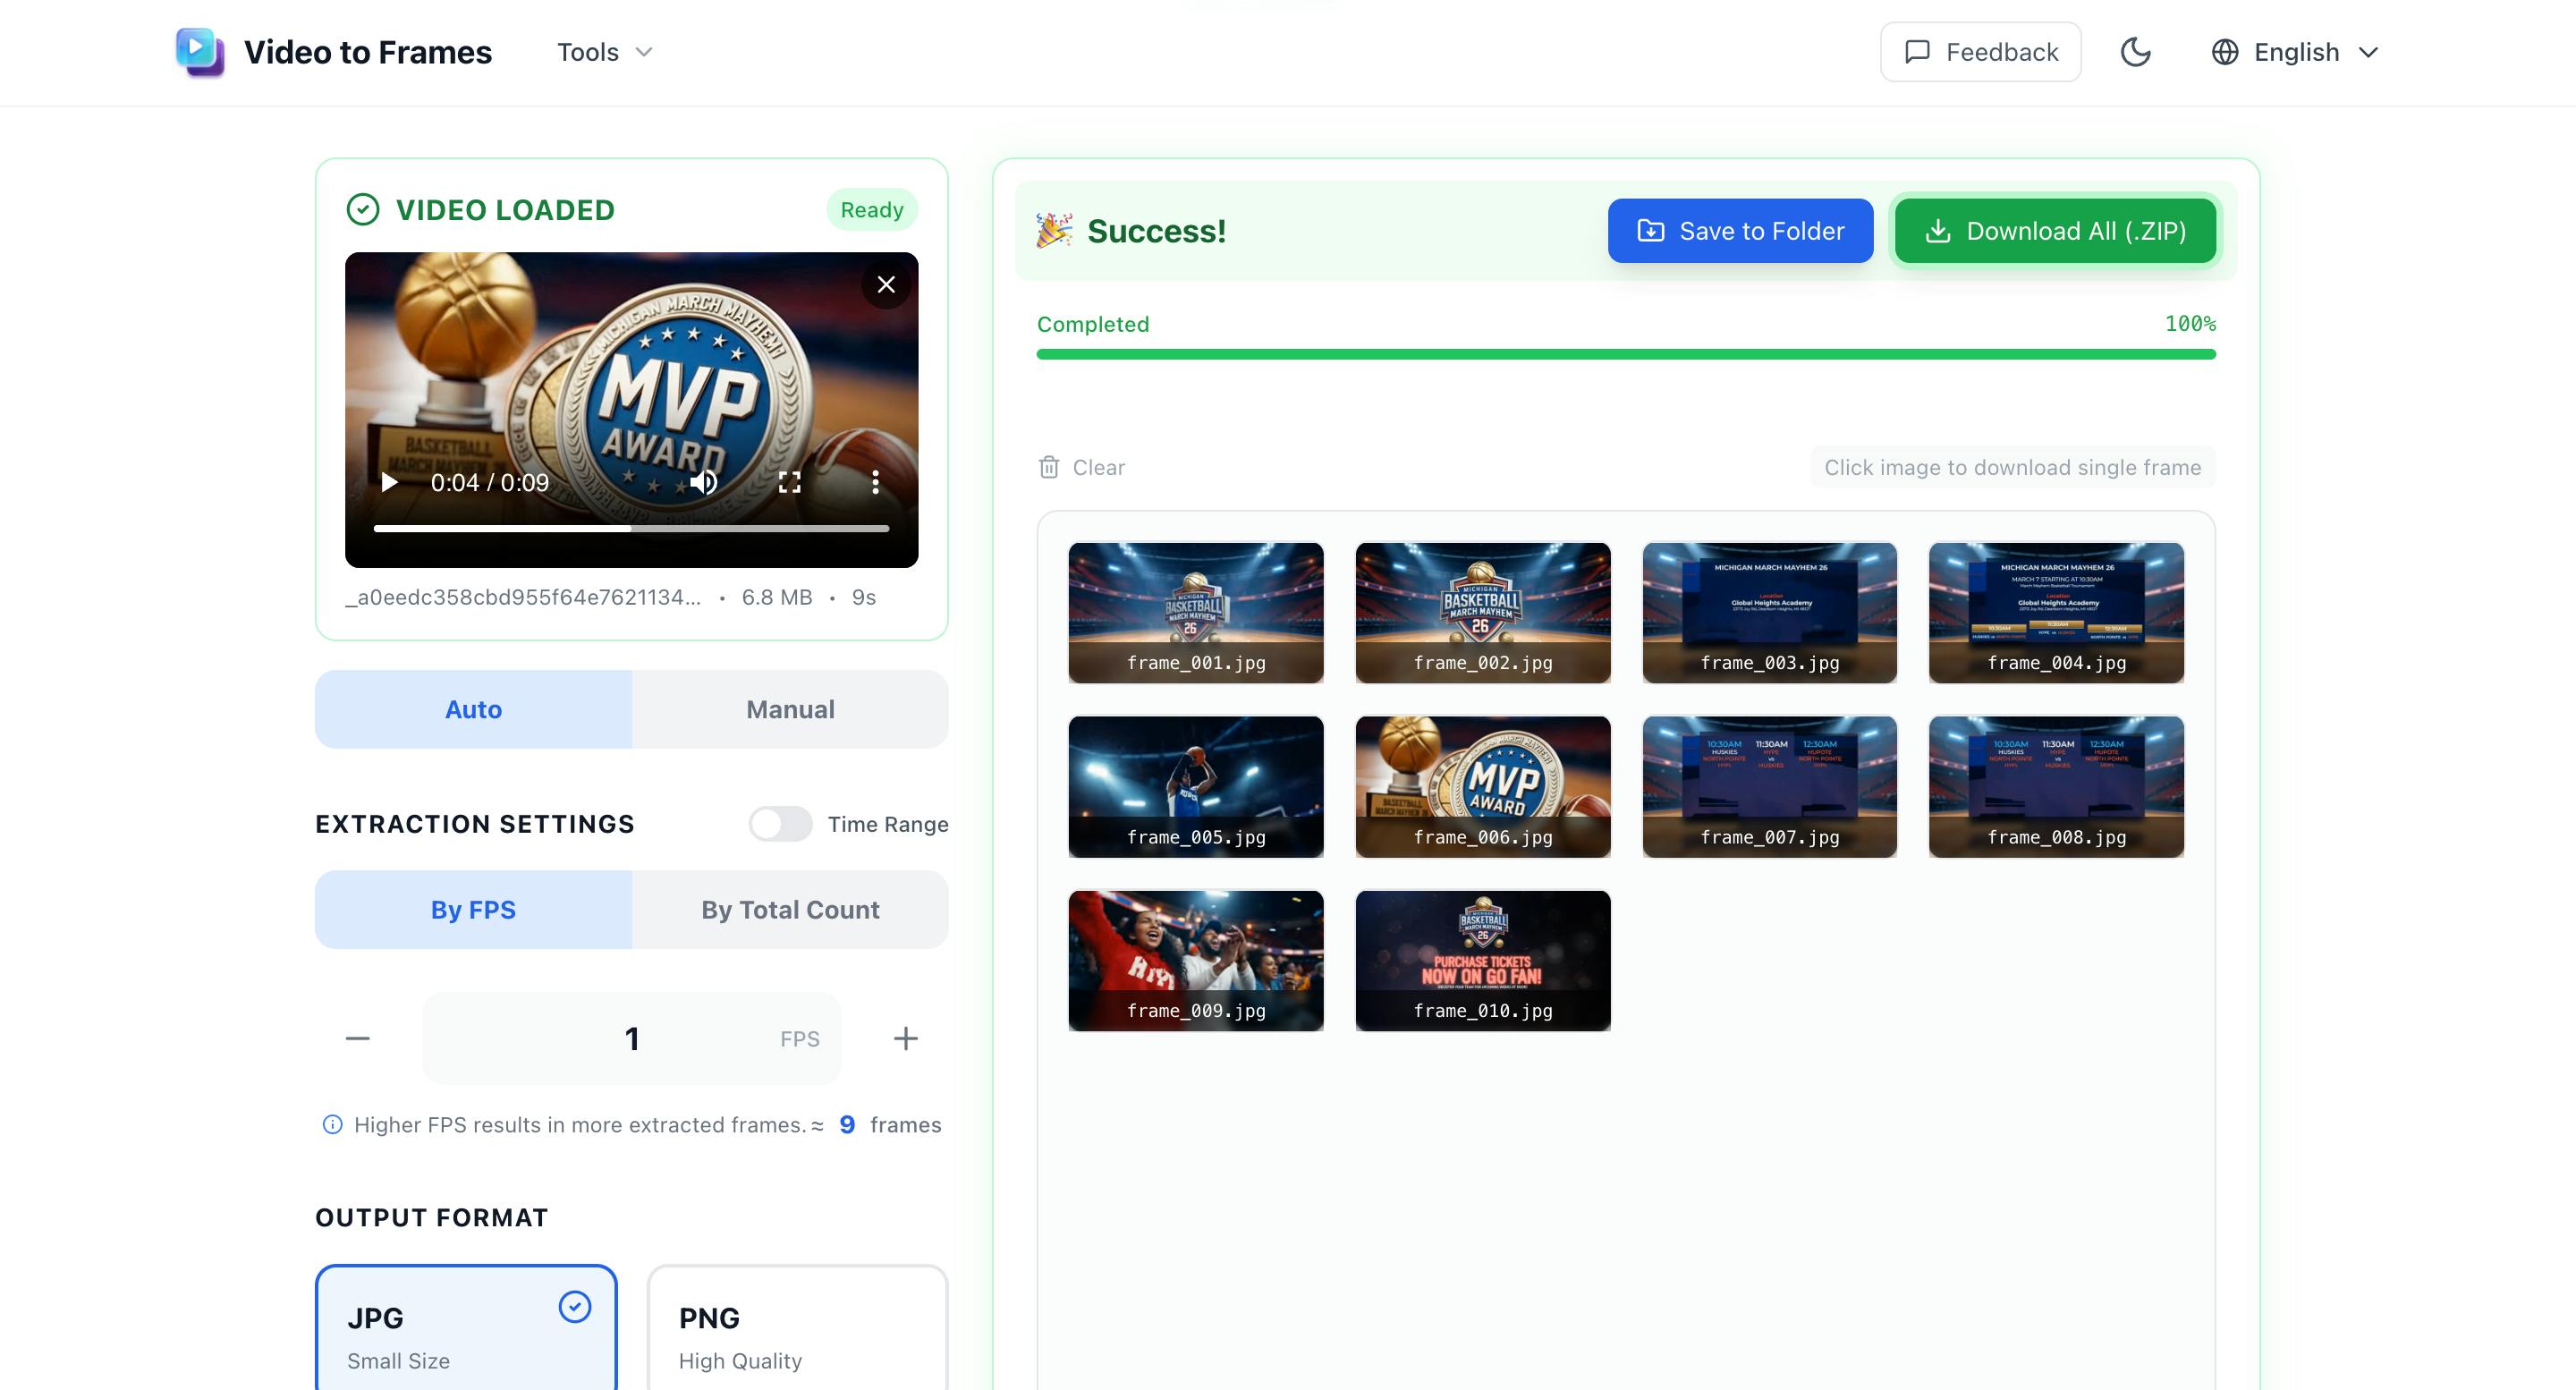Enable the Time Range toggle
The height and width of the screenshot is (1390, 2576).
[x=781, y=824]
